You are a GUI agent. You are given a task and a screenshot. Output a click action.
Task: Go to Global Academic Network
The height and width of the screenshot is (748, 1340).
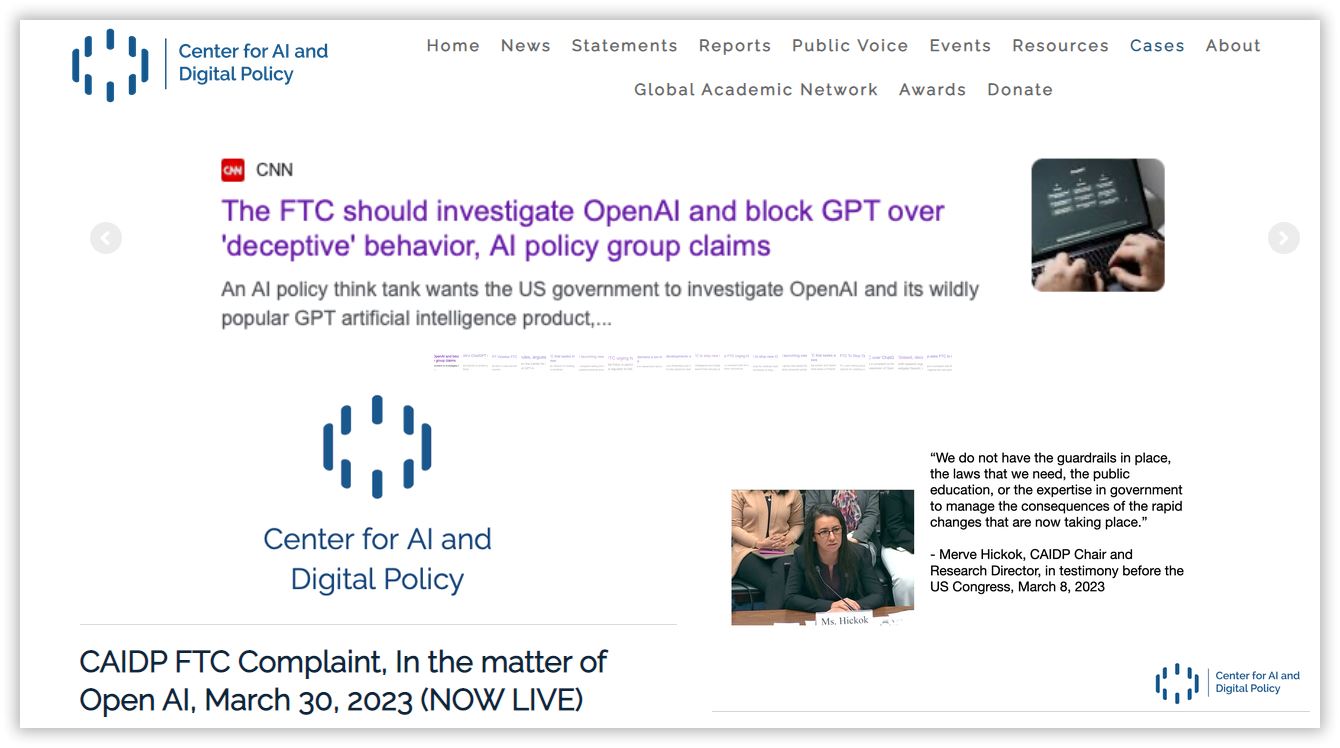coord(756,90)
